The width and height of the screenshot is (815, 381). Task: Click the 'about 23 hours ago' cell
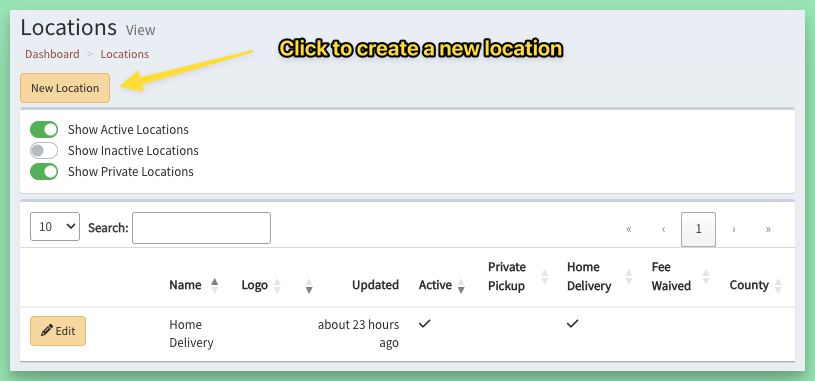(359, 334)
